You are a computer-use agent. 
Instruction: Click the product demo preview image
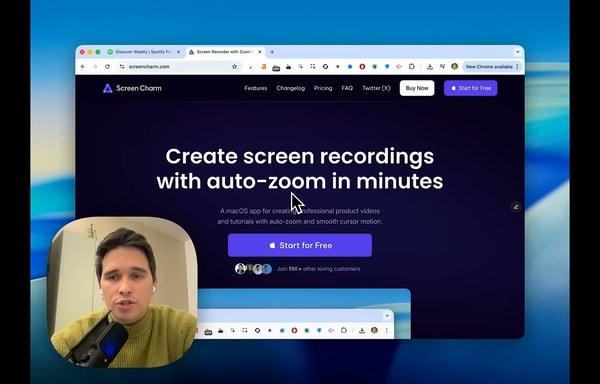[304, 314]
